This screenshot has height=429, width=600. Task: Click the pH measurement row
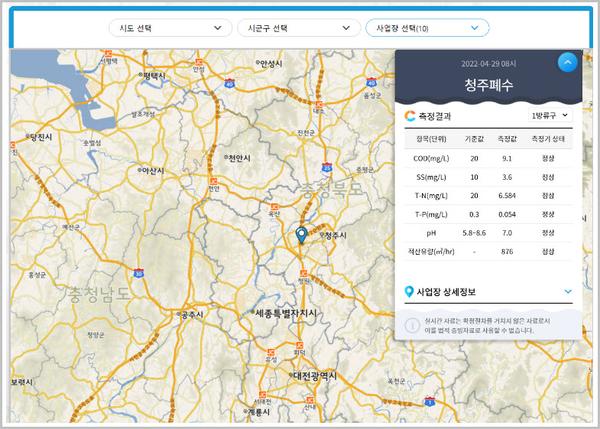(x=488, y=233)
